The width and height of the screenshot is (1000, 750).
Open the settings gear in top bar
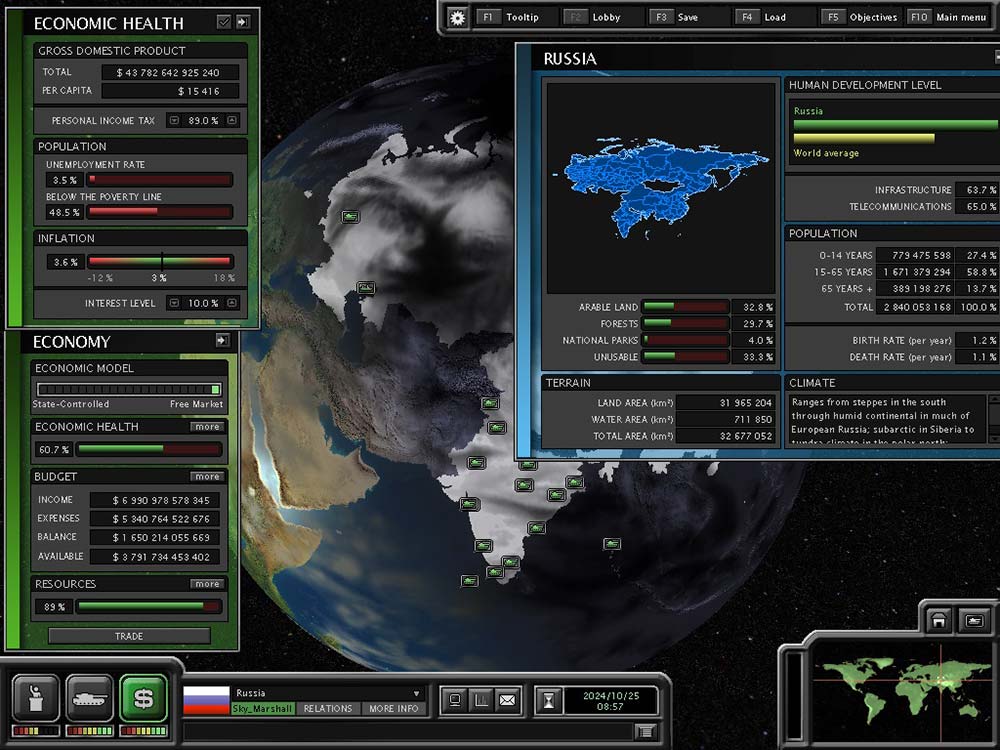(x=457, y=17)
